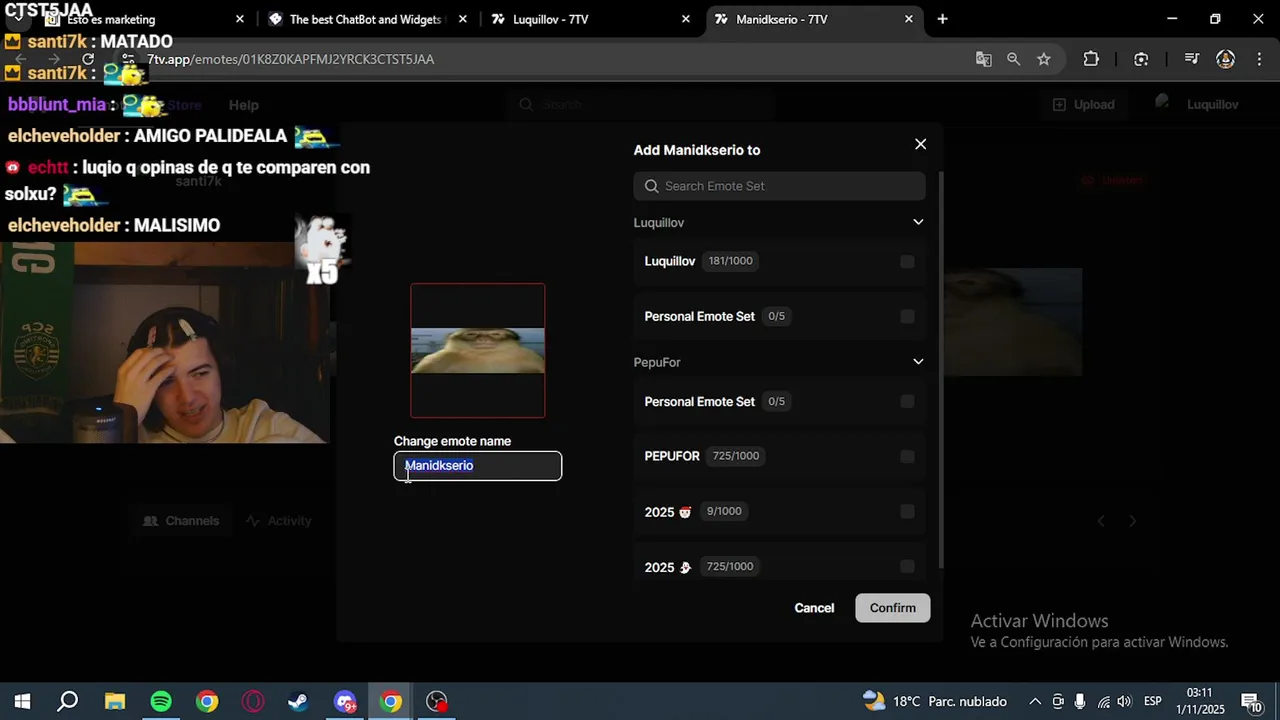Screen dimensions: 1280x720
Task: Confirm adding the emote
Action: (x=892, y=608)
